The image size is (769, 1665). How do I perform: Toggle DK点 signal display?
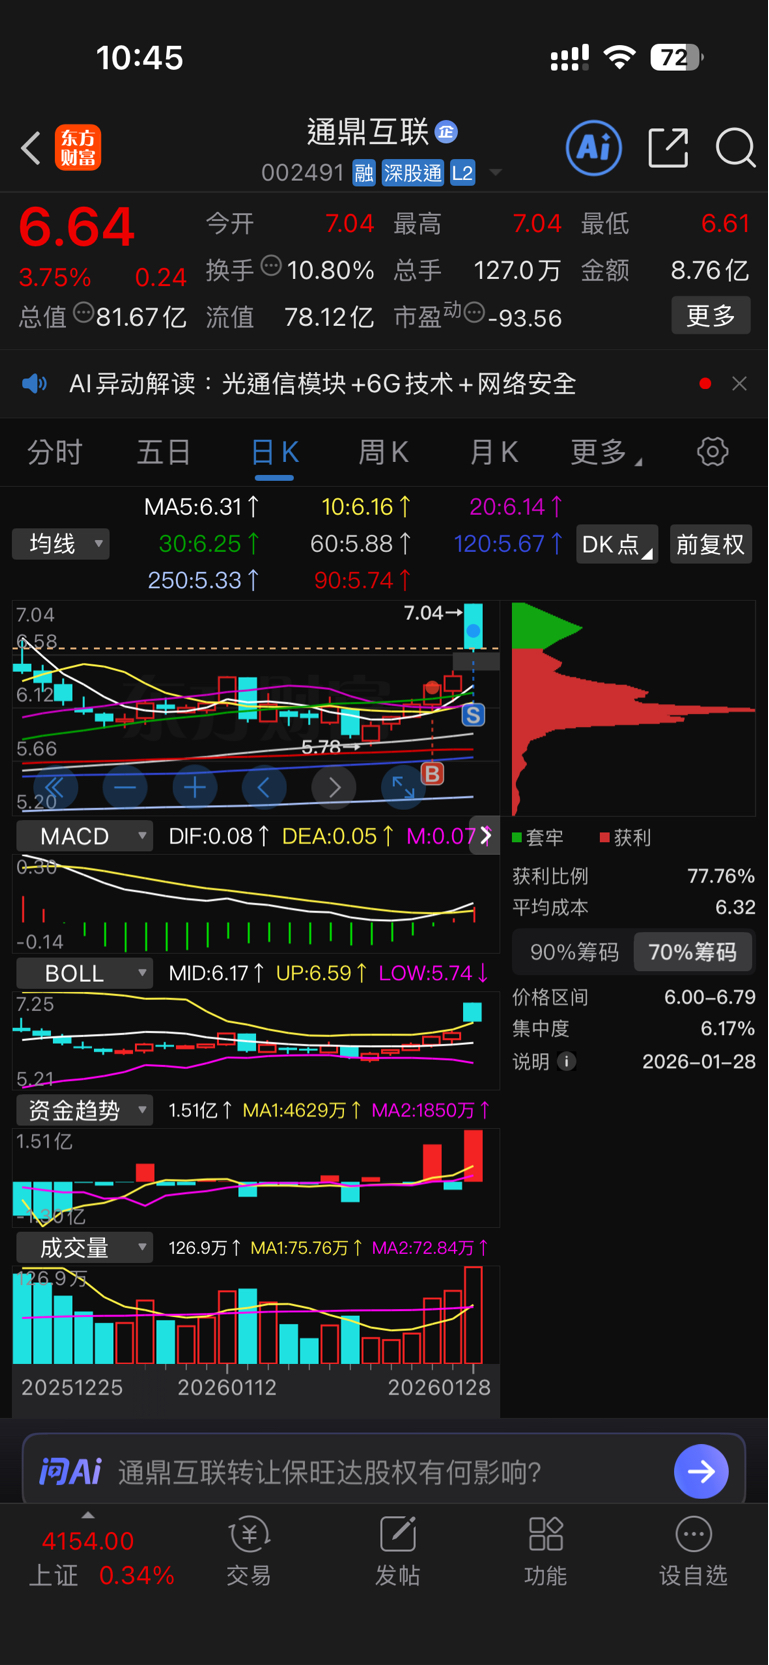pyautogui.click(x=617, y=544)
